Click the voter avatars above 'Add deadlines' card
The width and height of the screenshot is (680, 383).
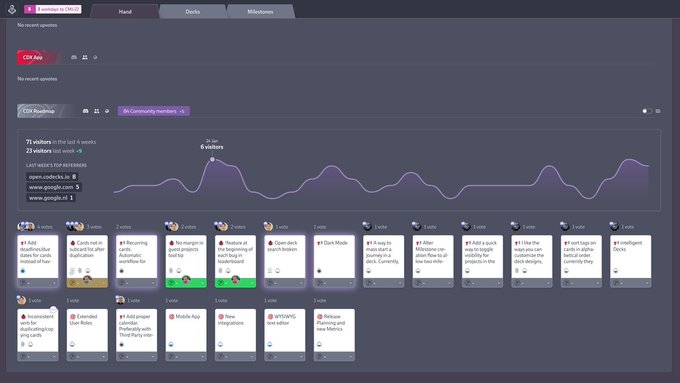coord(26,226)
